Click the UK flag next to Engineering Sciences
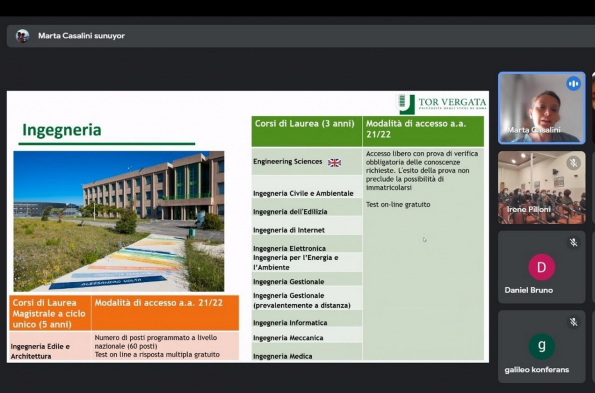 [334, 163]
